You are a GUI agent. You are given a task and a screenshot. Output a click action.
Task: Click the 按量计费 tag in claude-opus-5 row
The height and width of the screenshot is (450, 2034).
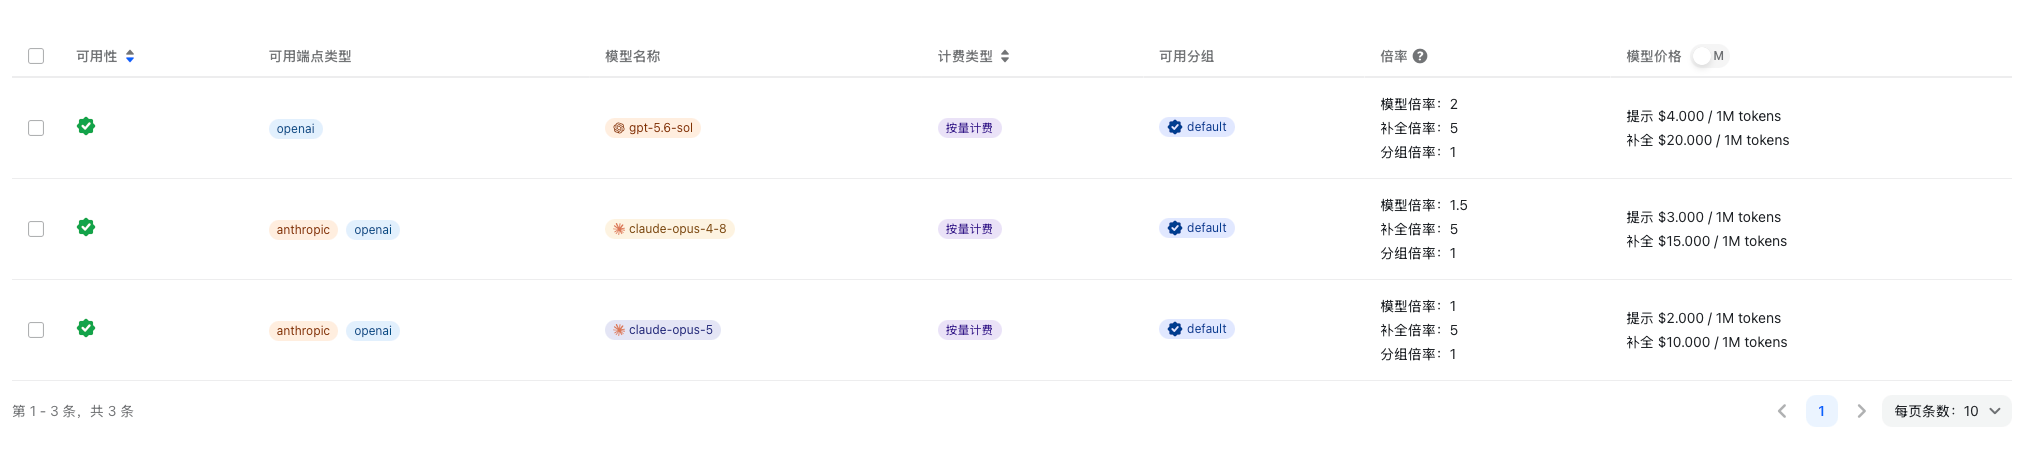coord(970,330)
